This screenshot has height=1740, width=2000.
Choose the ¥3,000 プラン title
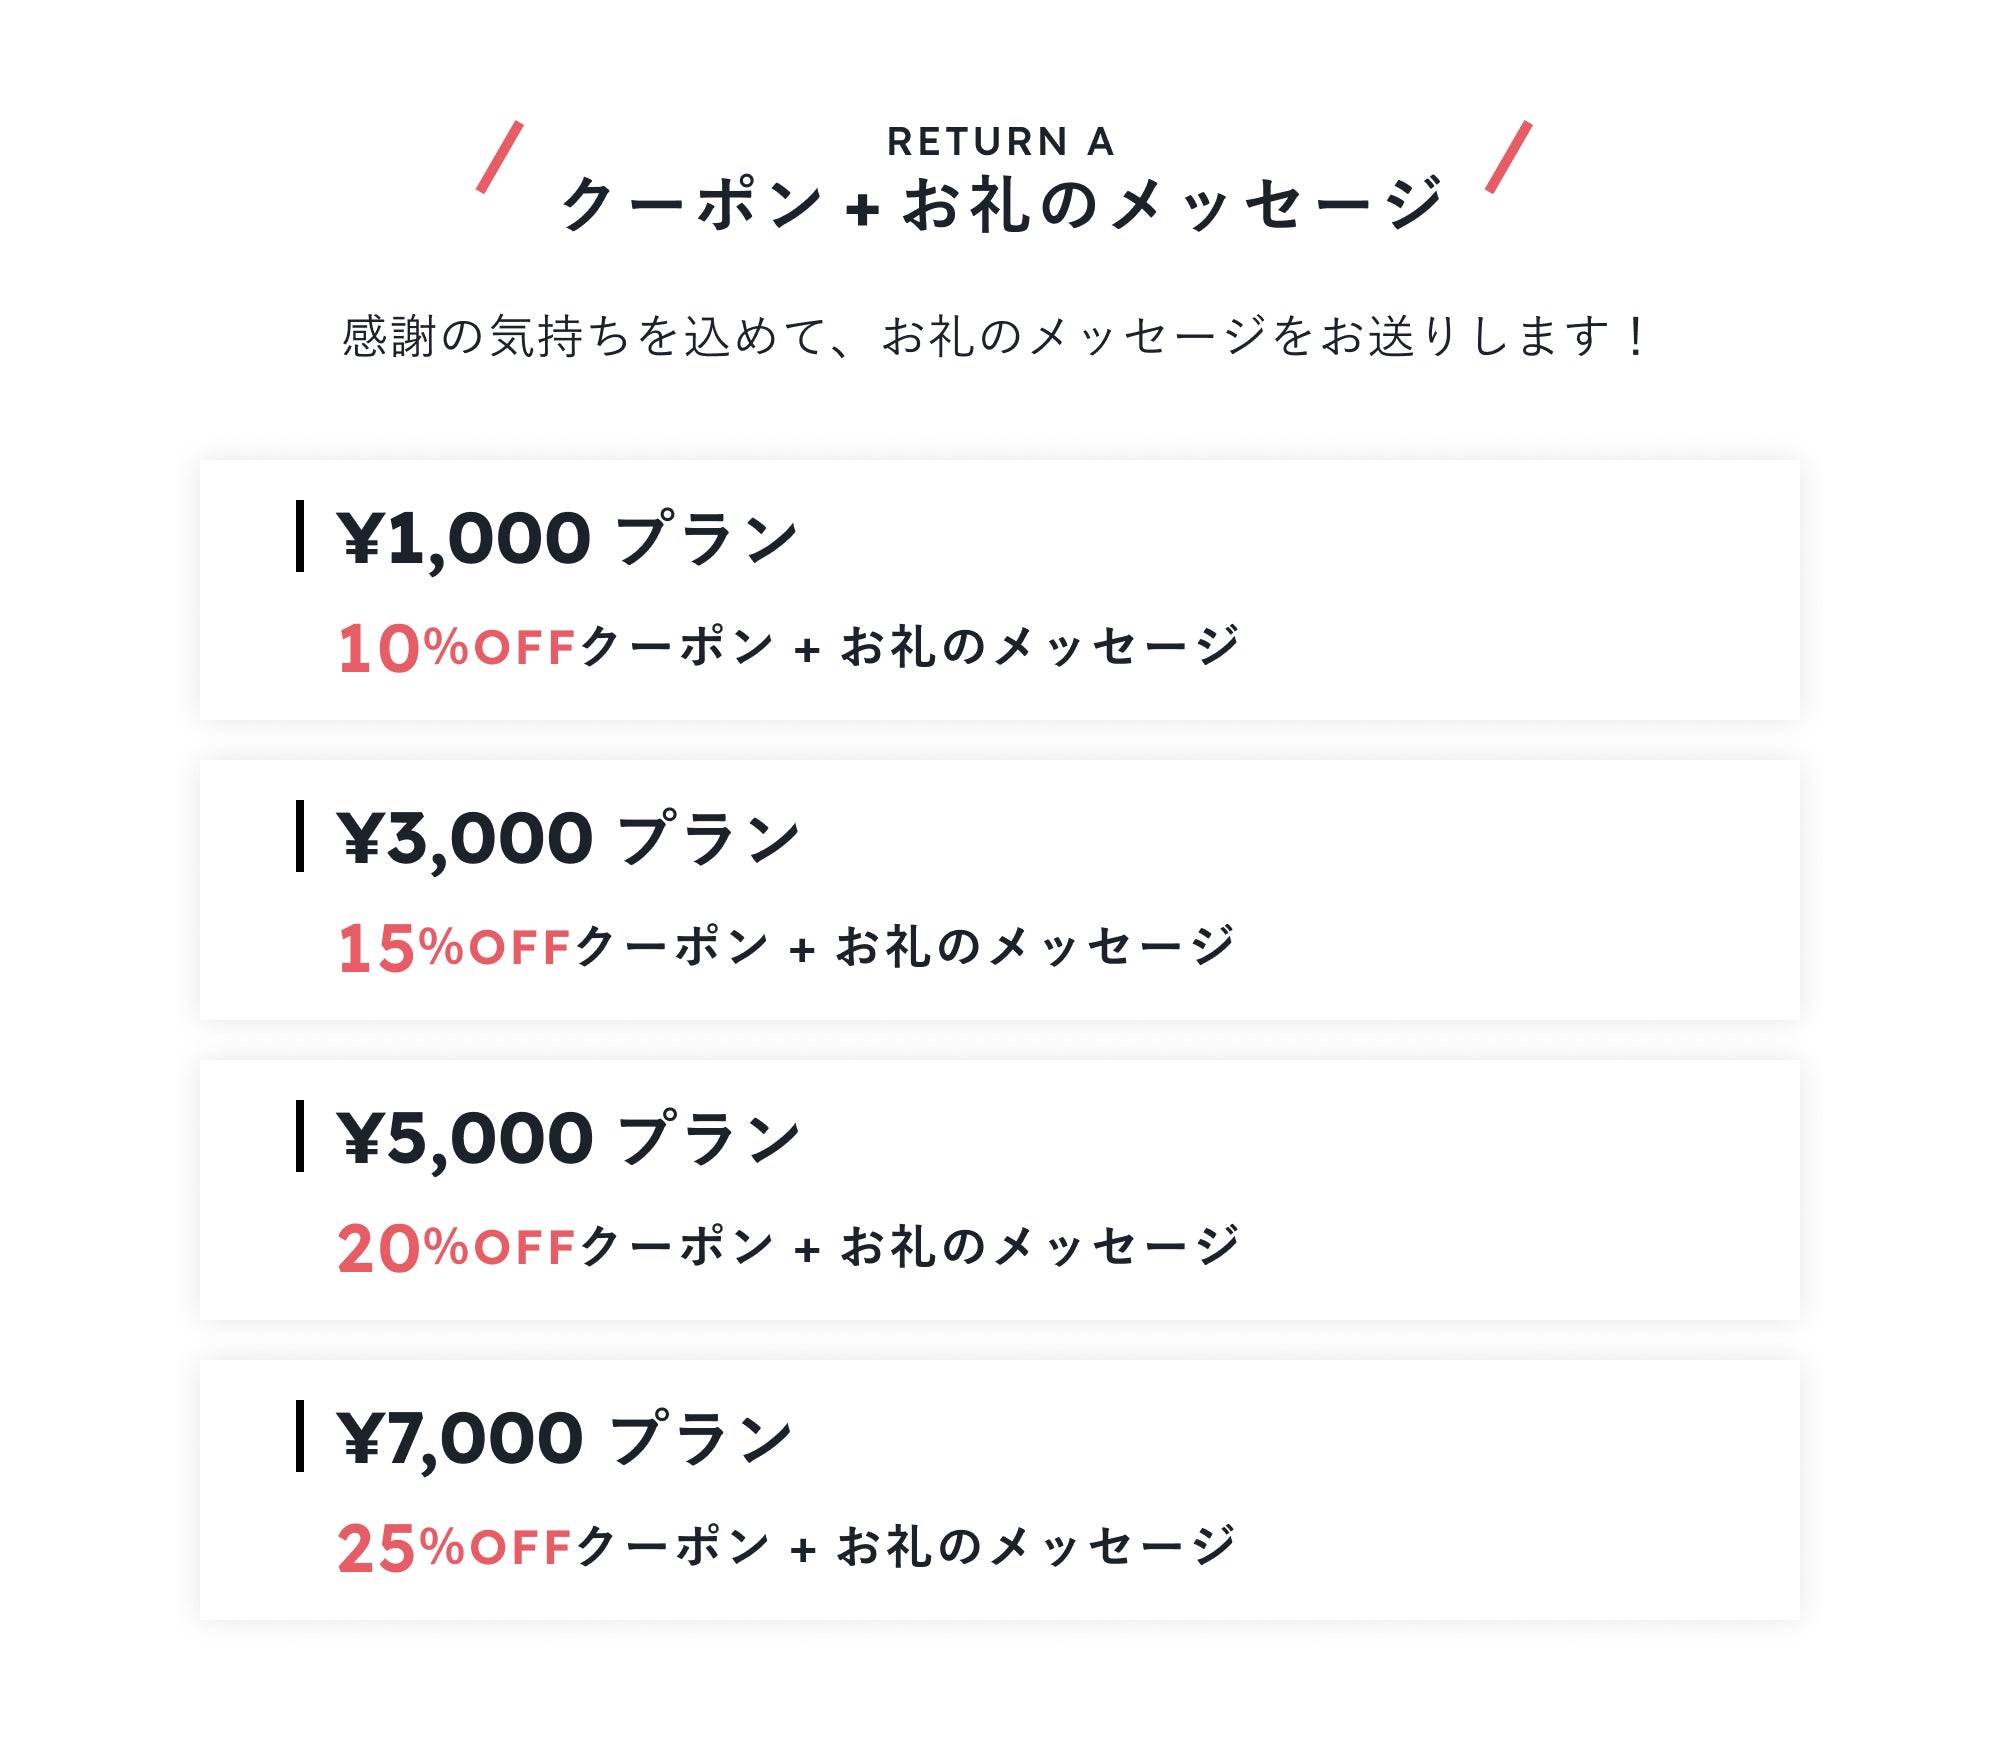pos(568,838)
